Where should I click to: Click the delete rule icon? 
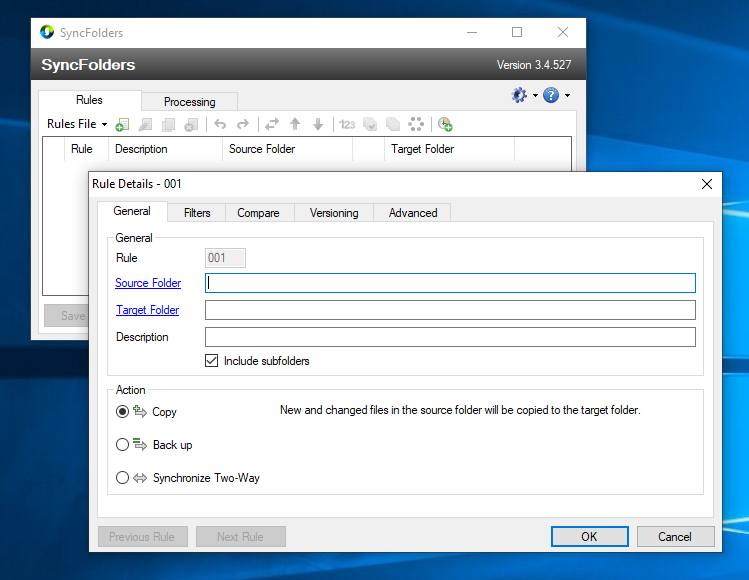click(191, 125)
